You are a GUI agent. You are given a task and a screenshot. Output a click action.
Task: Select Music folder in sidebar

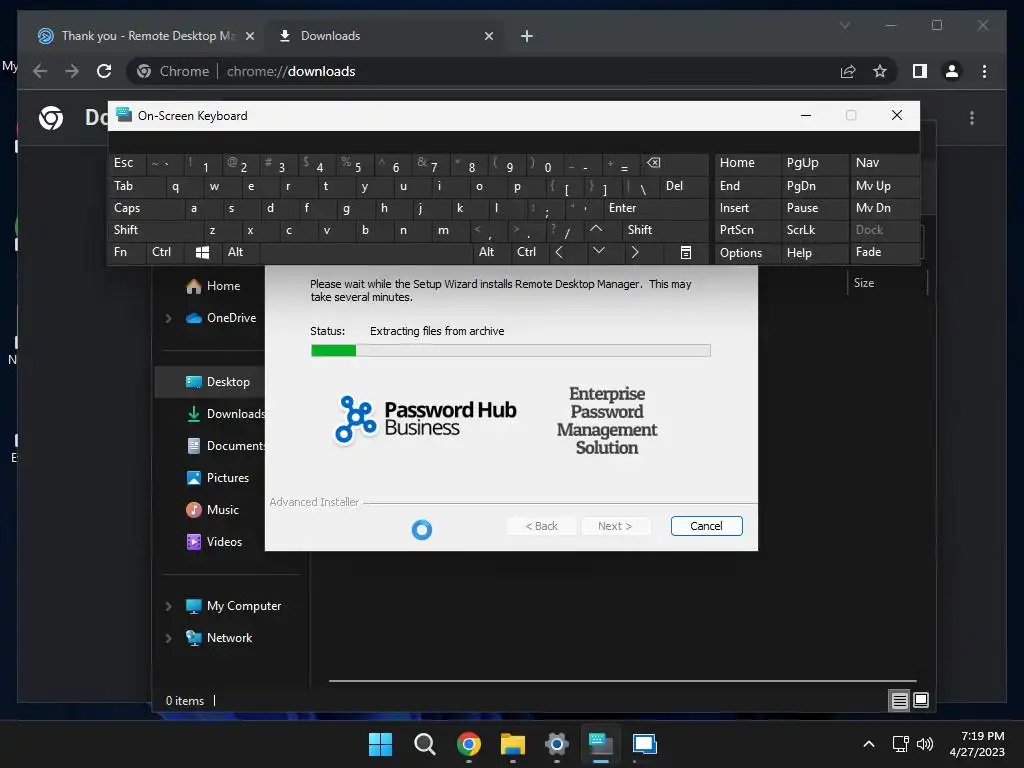point(212,510)
